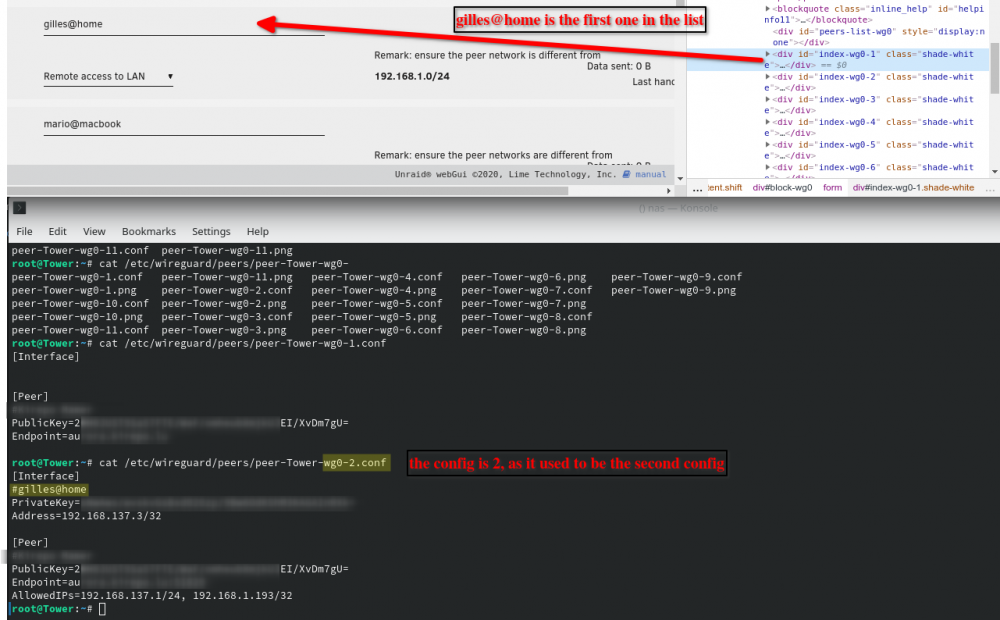The height and width of the screenshot is (620, 1000).
Task: Click the AllowedIPs line in terminal
Action: (152, 596)
